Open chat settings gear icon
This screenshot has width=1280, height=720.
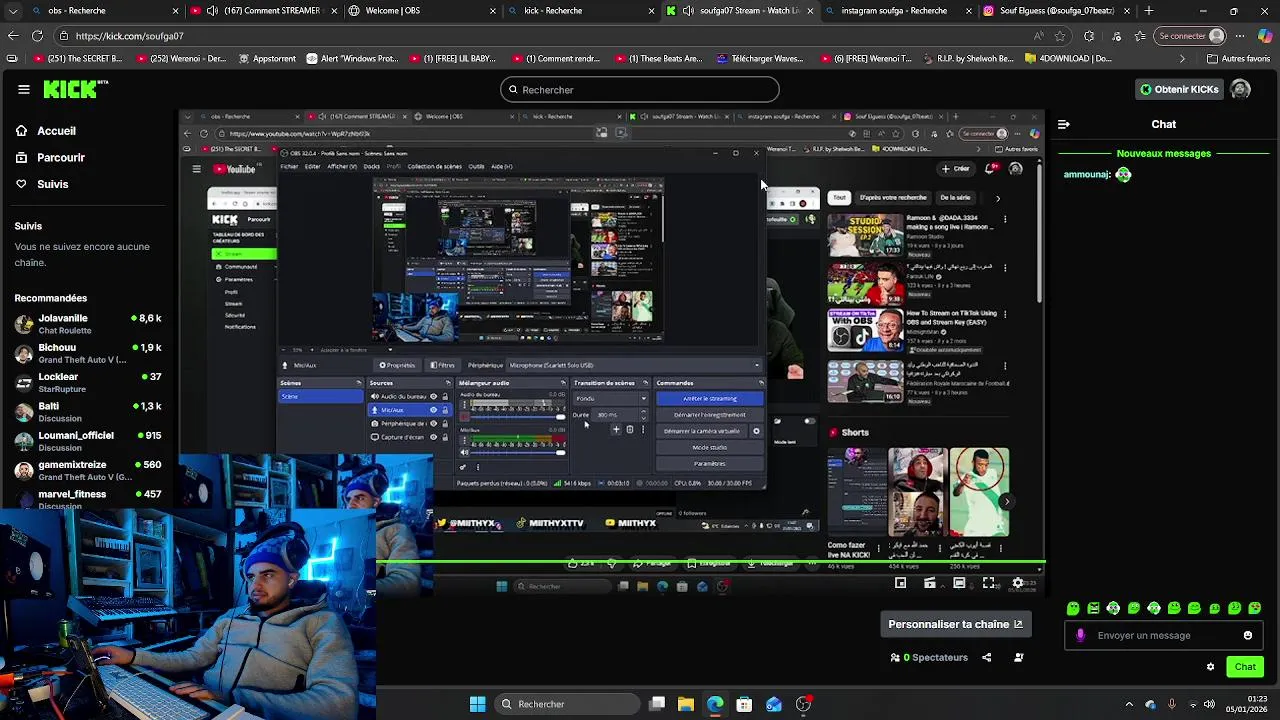click(1210, 666)
